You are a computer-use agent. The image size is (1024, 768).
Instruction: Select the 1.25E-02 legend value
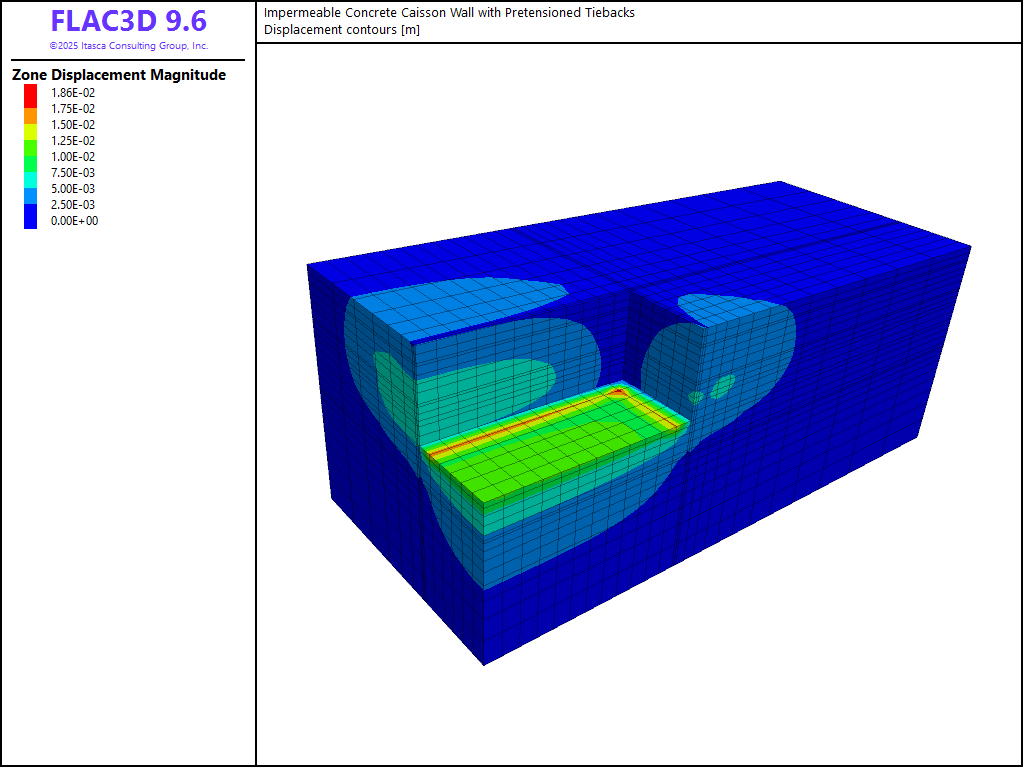coord(73,141)
